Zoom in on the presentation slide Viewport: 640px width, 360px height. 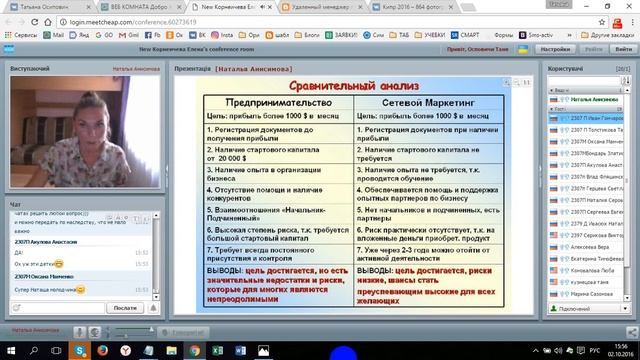(507, 82)
